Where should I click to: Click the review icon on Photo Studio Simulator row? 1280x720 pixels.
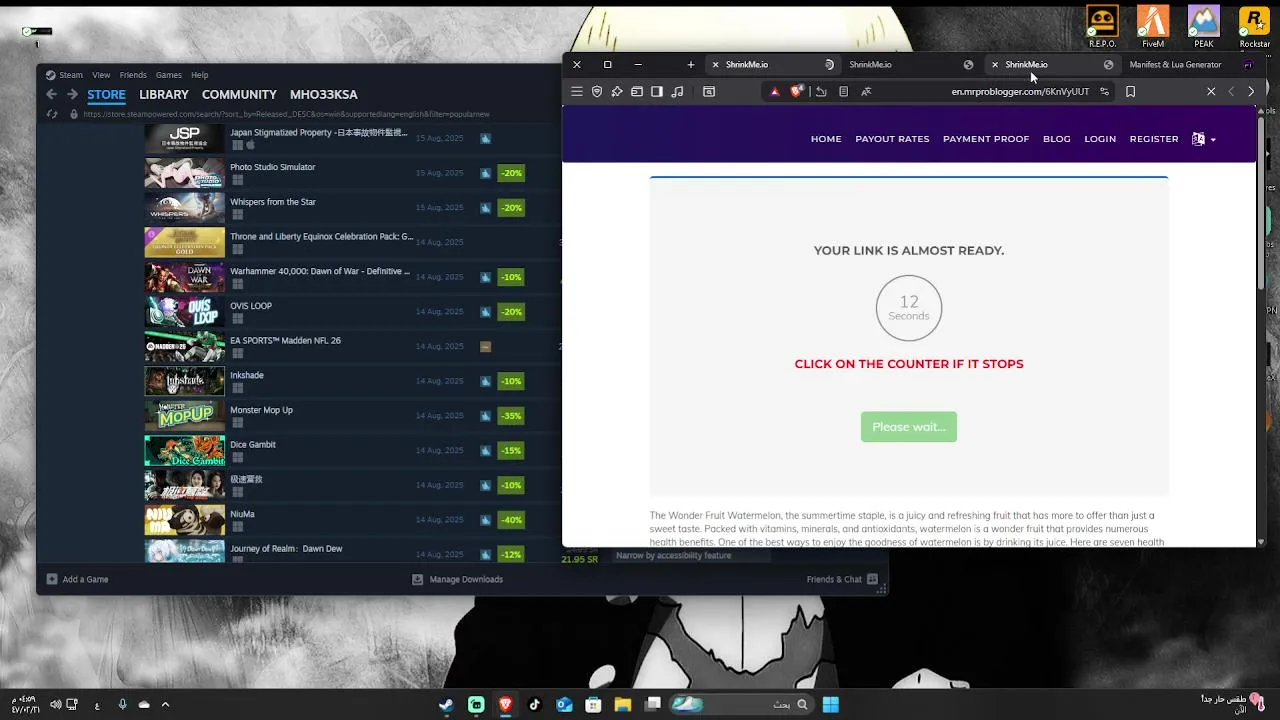tap(485, 173)
